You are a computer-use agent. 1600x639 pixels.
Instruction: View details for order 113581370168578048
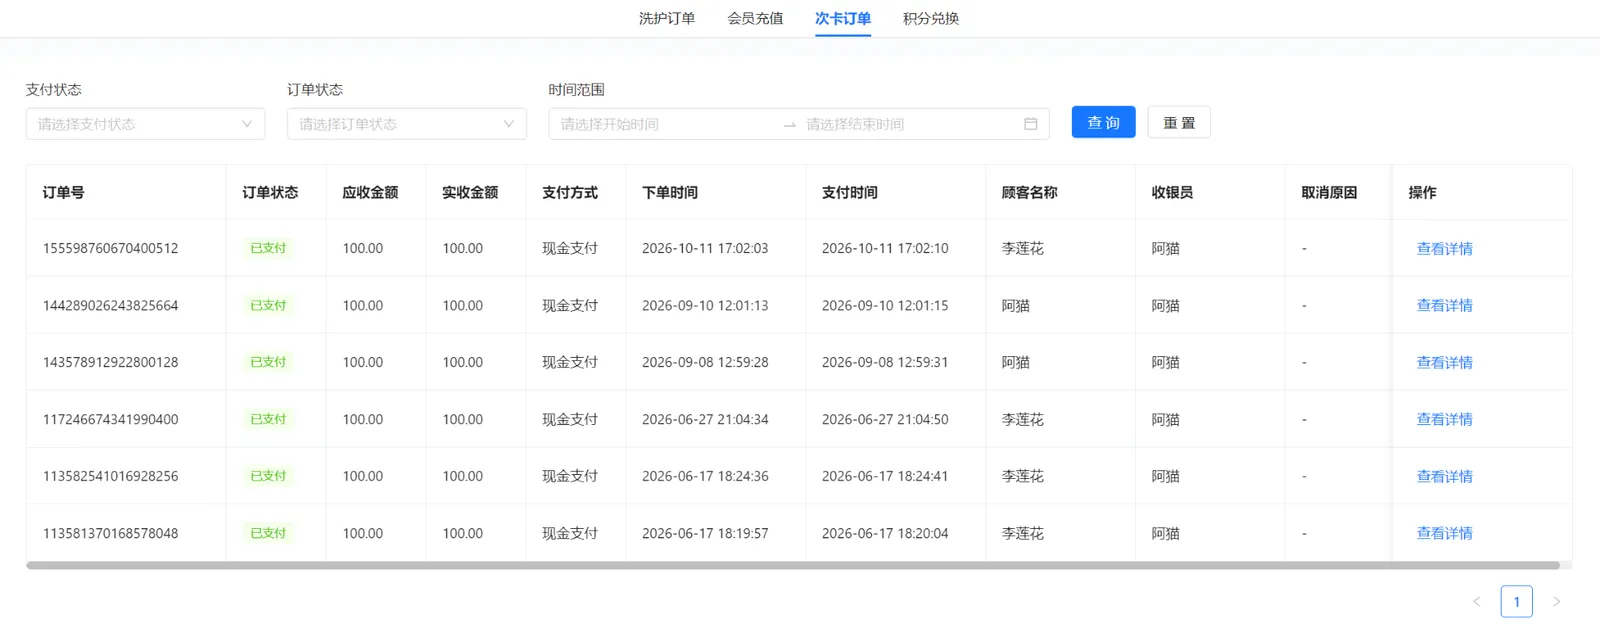tap(1444, 533)
